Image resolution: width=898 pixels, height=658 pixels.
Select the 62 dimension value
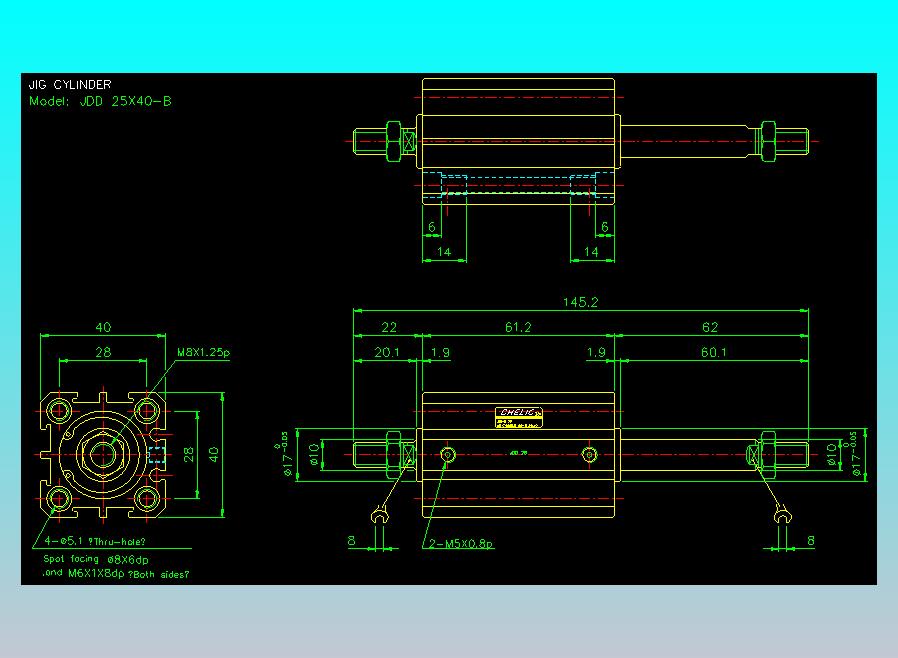[710, 327]
